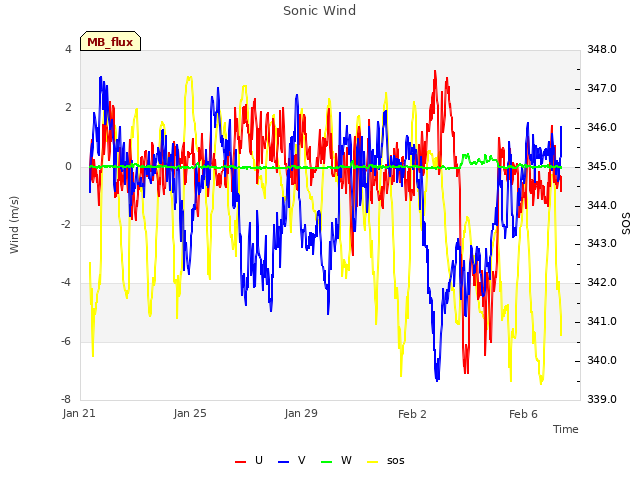Screen dimensions: 640x480
Task: Click the 348.0 right axis tick value
Action: coord(602,49)
